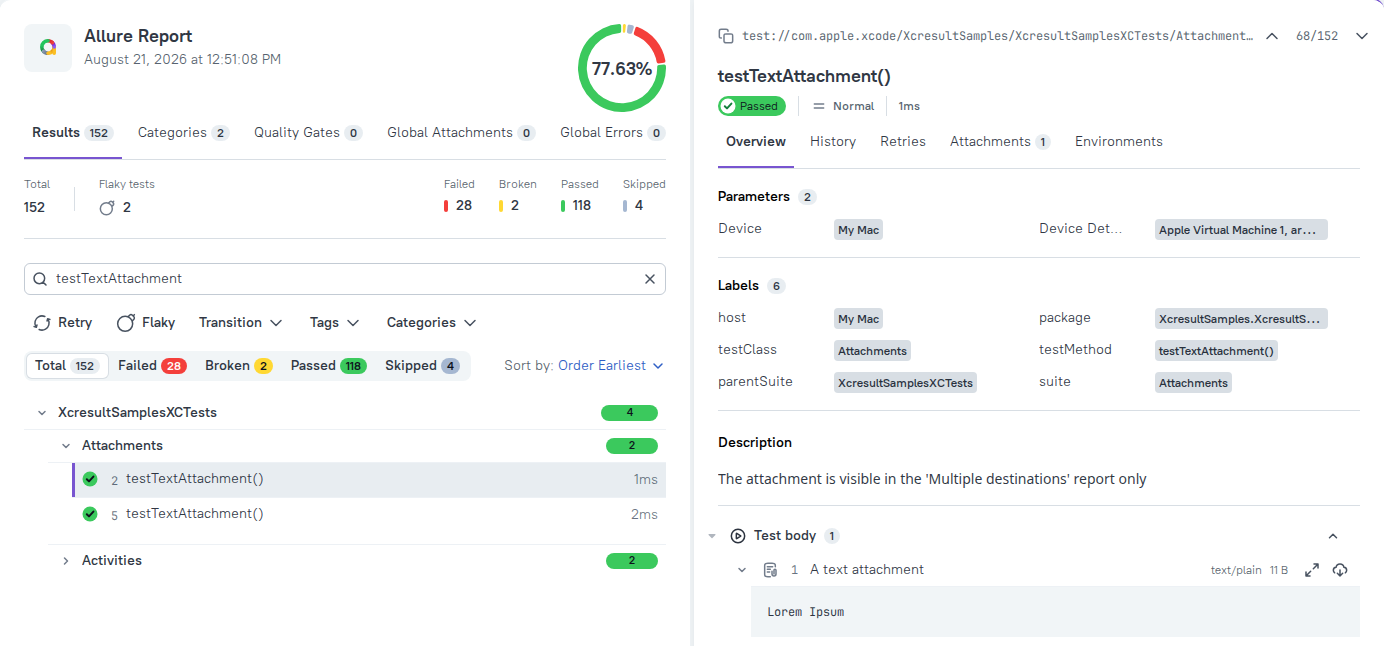Collapse the Test body section
1384x646 pixels.
(x=1332, y=536)
